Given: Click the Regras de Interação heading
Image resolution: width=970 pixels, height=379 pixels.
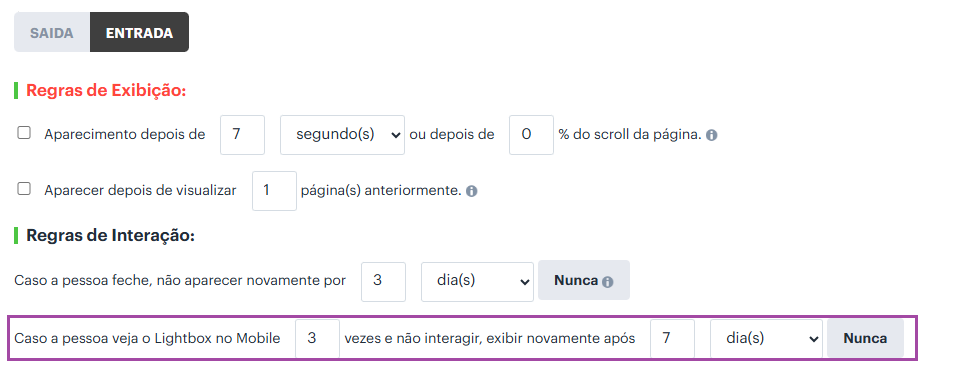Looking at the screenshot, I should (x=111, y=236).
